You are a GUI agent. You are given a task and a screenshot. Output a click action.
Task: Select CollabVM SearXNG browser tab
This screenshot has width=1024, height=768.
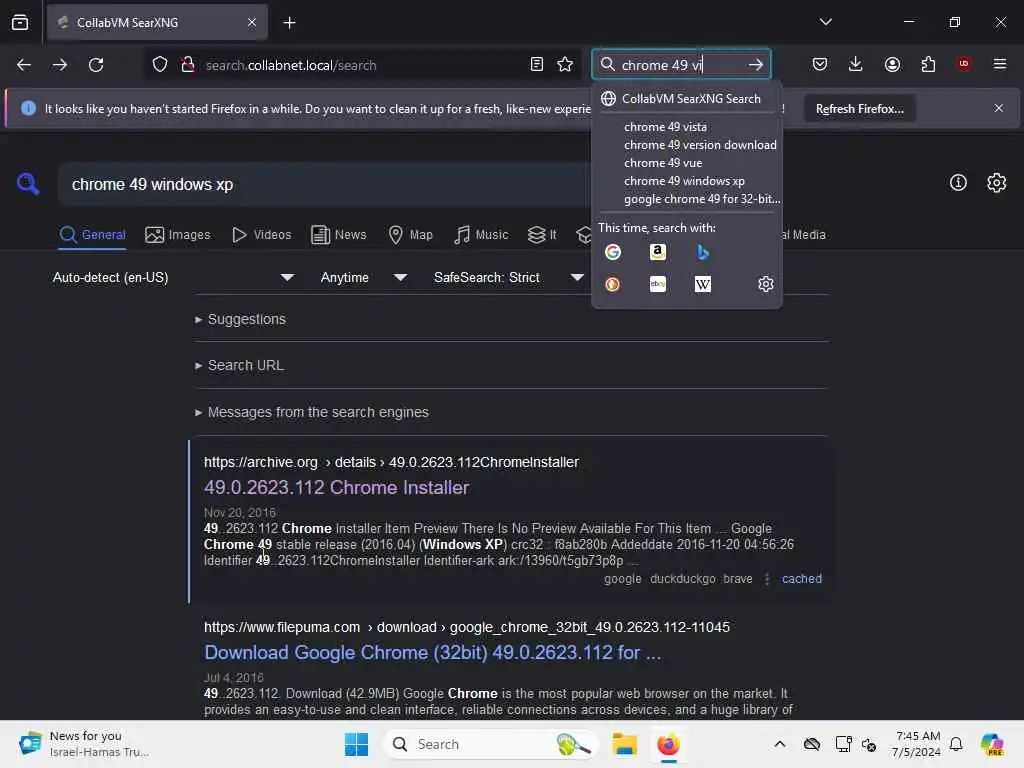click(157, 22)
